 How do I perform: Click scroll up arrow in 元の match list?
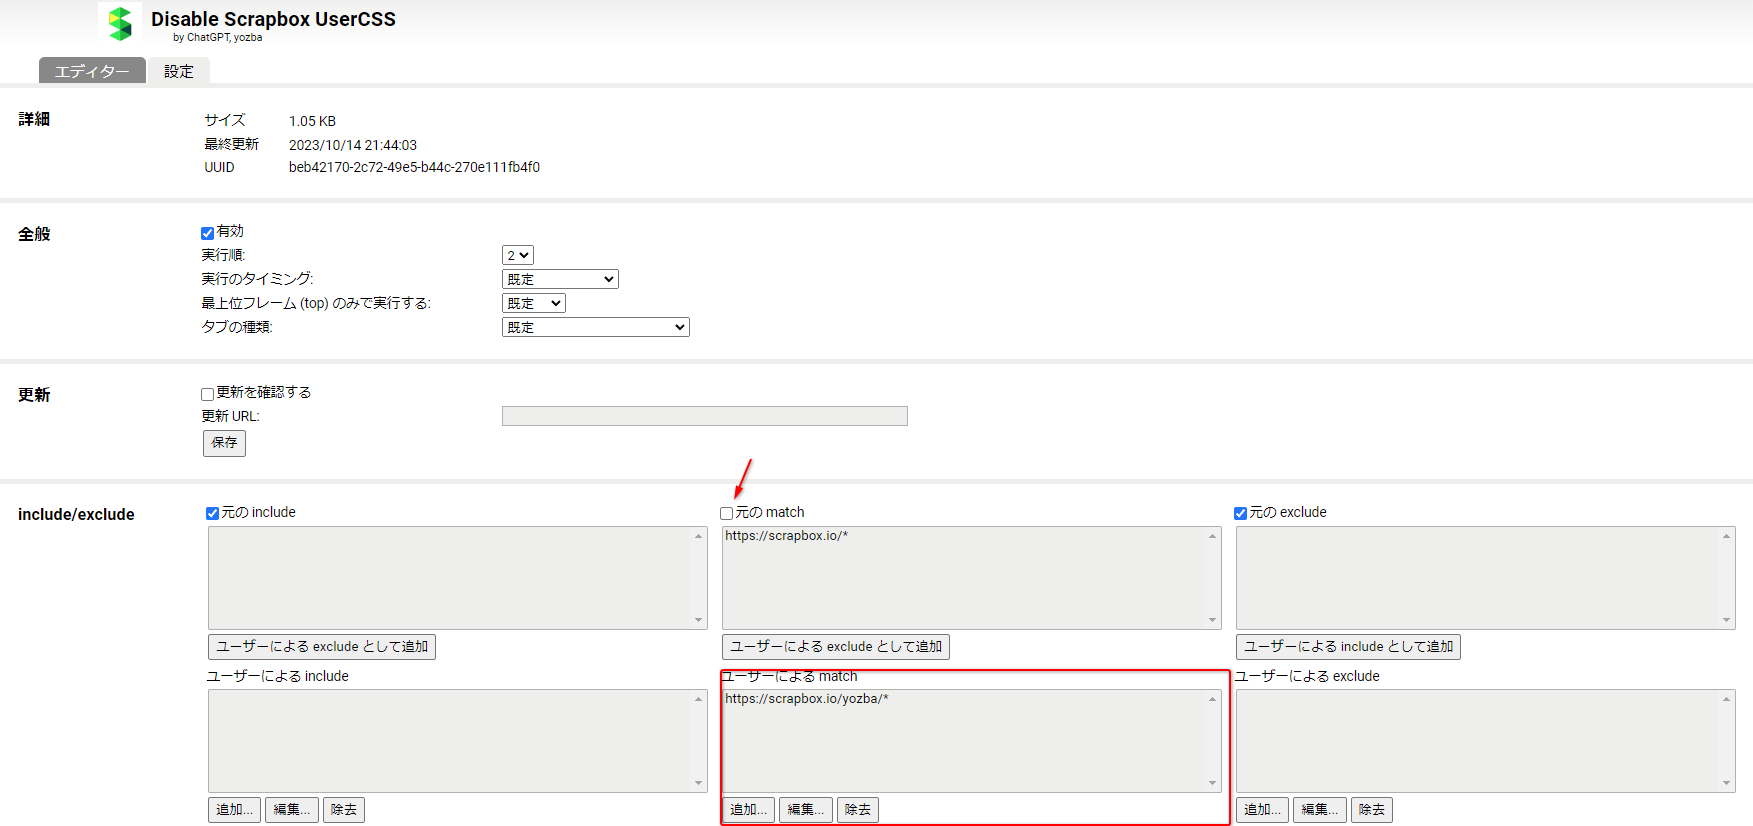point(1213,536)
